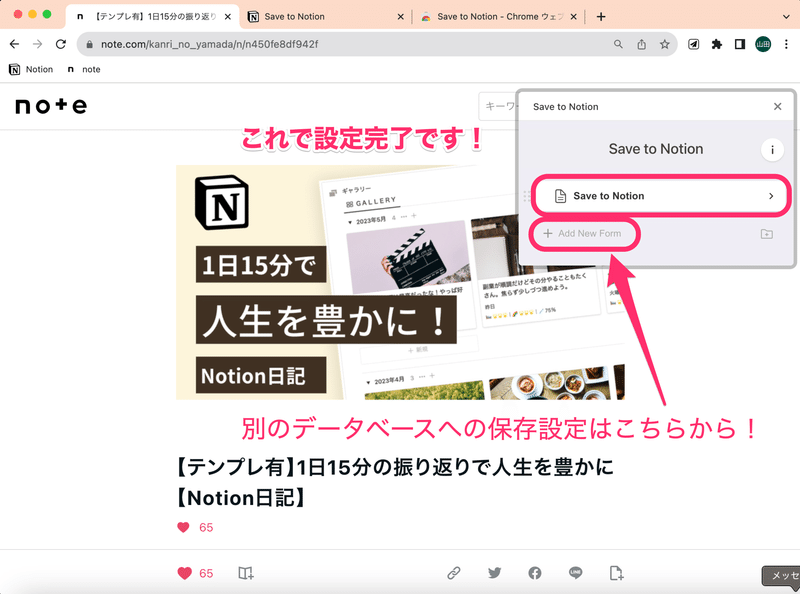Share the article on Twitter
The width and height of the screenshot is (800, 594).
coord(494,573)
